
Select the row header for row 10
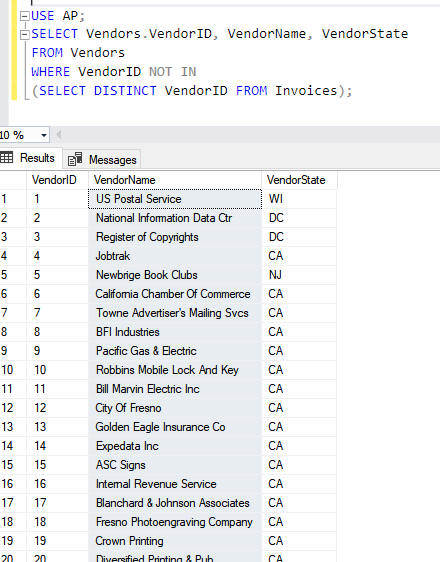point(13,370)
